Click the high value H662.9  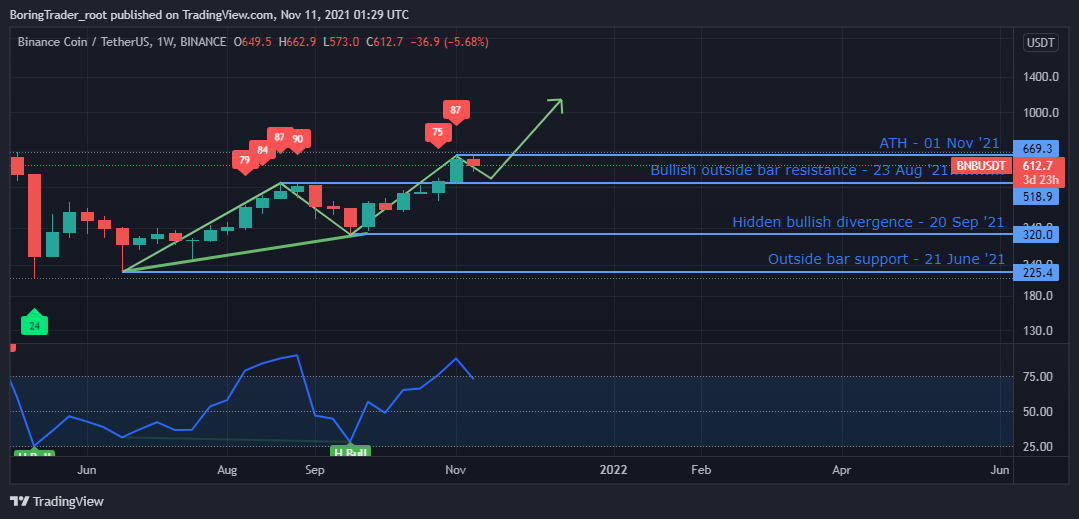pyautogui.click(x=297, y=42)
